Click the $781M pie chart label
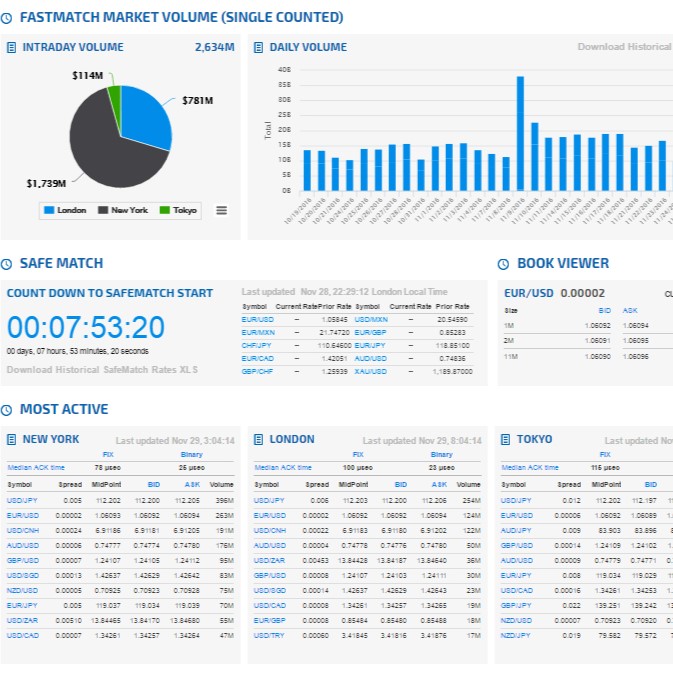 (197, 100)
